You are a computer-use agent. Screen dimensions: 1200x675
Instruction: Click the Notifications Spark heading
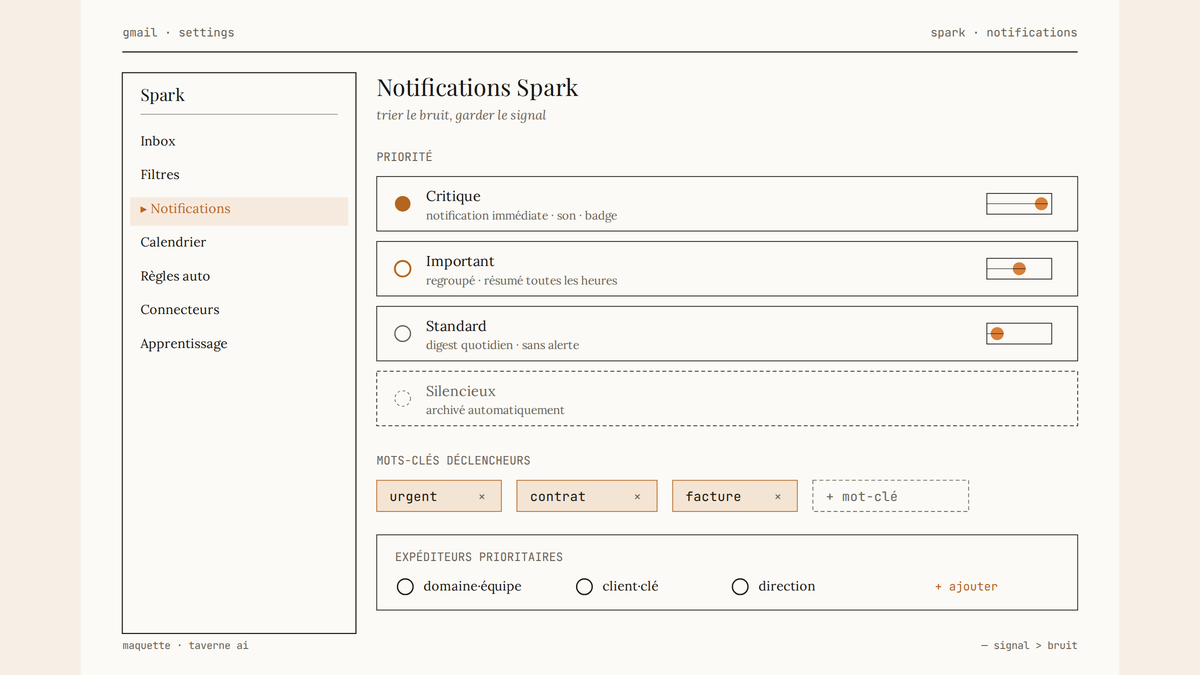coord(478,88)
